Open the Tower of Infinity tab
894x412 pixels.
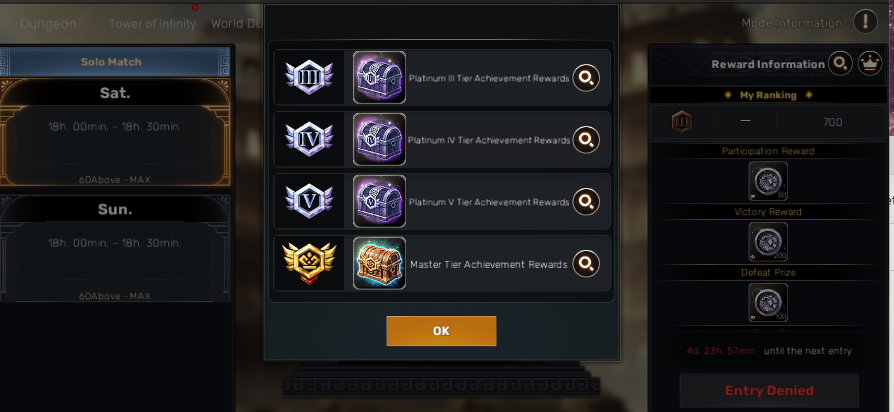tap(152, 24)
